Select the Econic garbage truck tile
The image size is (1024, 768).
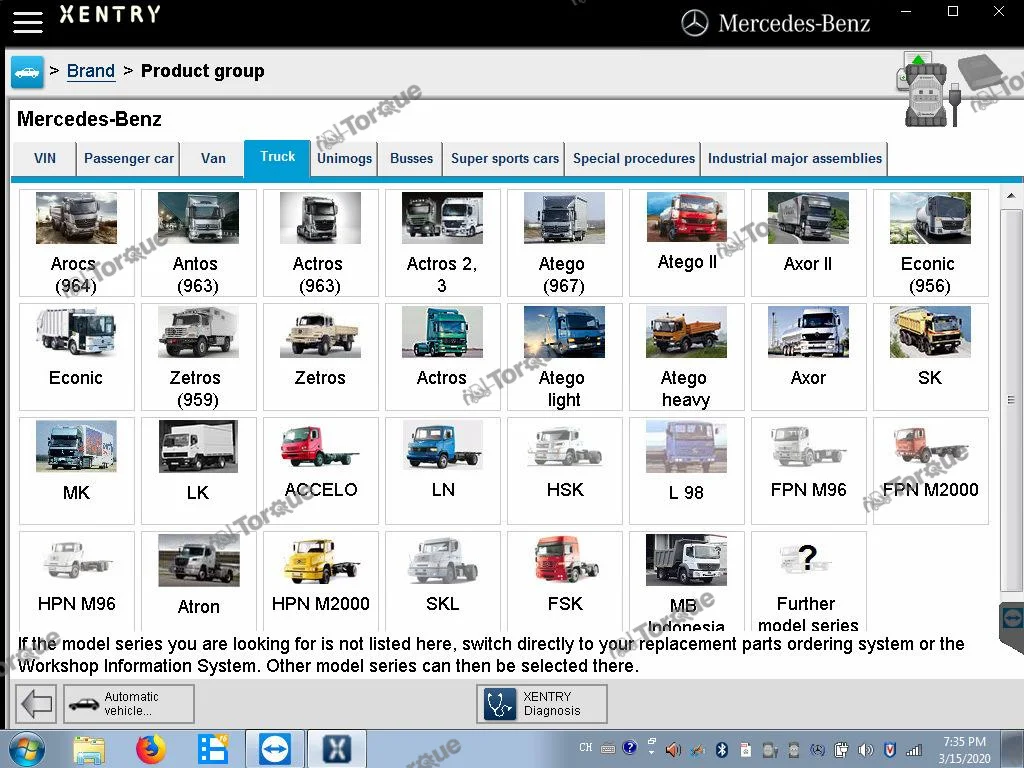click(76, 357)
